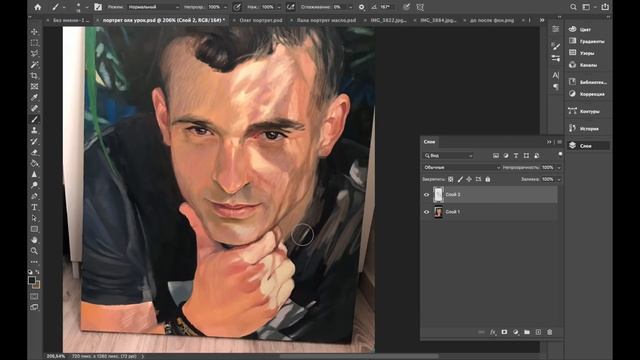Delete layer using trash icon
This screenshot has width=640, height=360.
click(x=550, y=332)
